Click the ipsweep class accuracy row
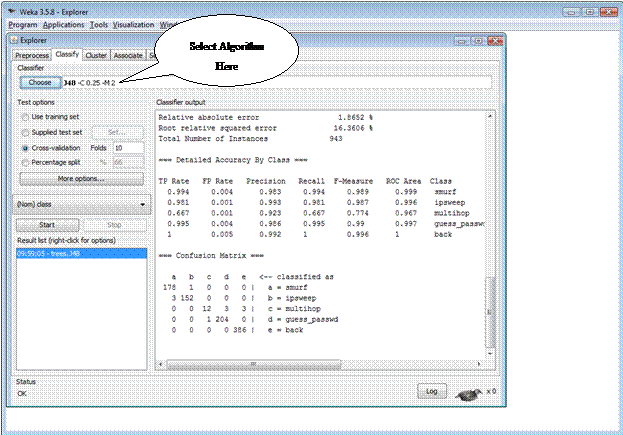Screen dimensions: 623x435 pos(316,203)
